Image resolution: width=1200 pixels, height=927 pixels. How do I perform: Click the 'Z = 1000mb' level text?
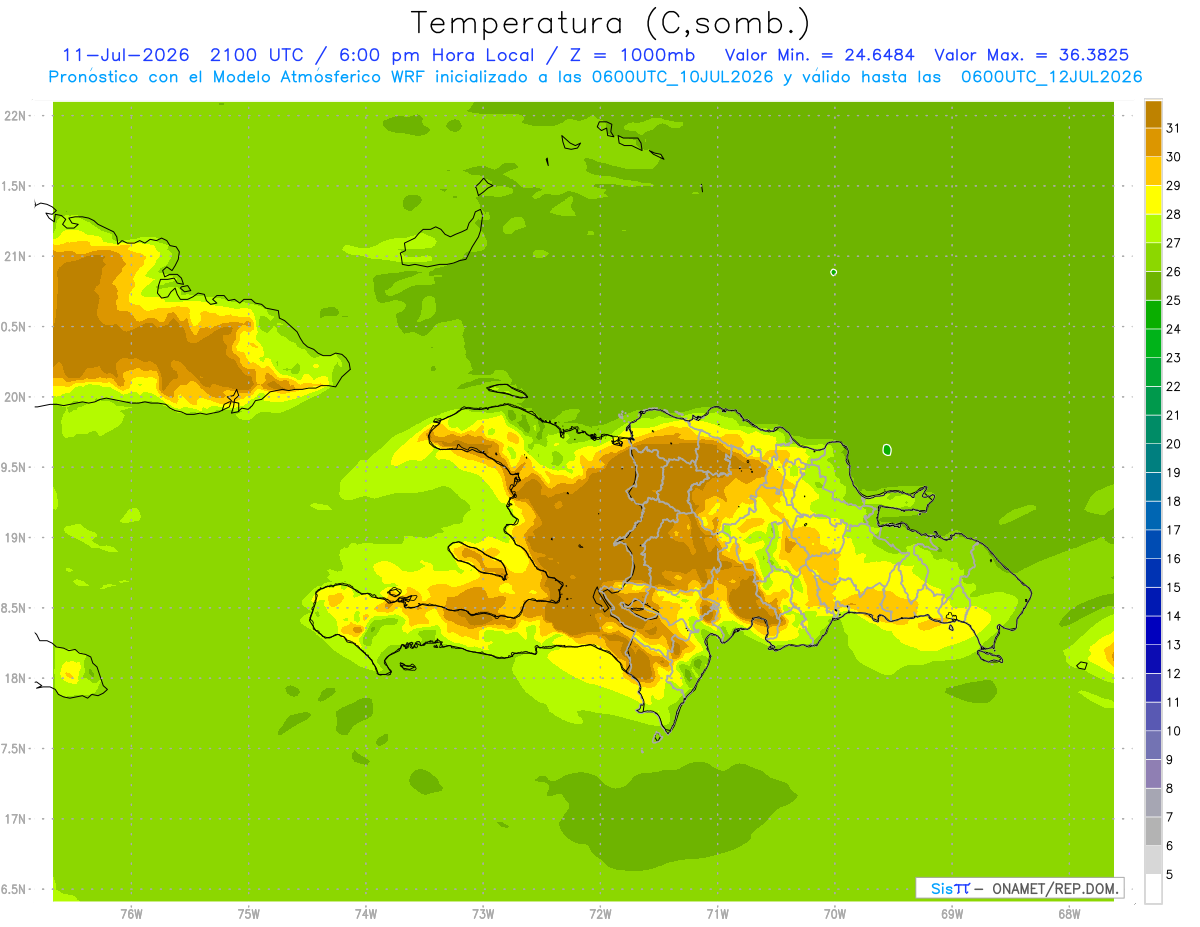(x=631, y=55)
